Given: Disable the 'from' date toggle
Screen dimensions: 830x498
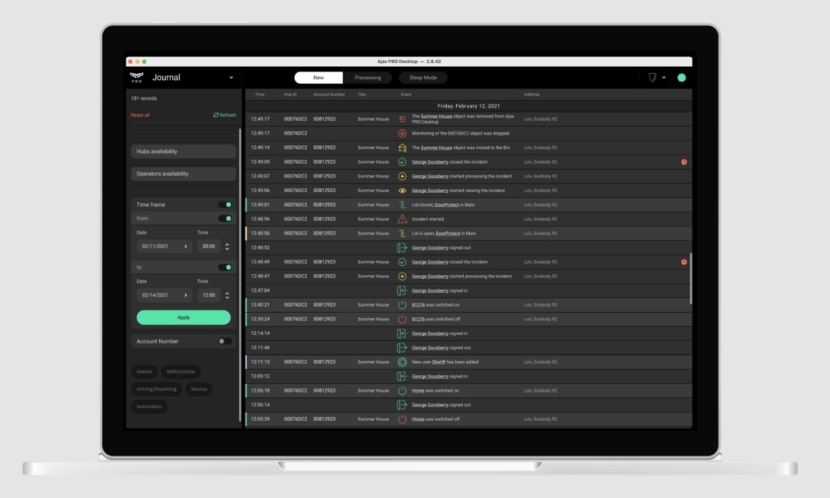Looking at the screenshot, I should click(x=225, y=219).
